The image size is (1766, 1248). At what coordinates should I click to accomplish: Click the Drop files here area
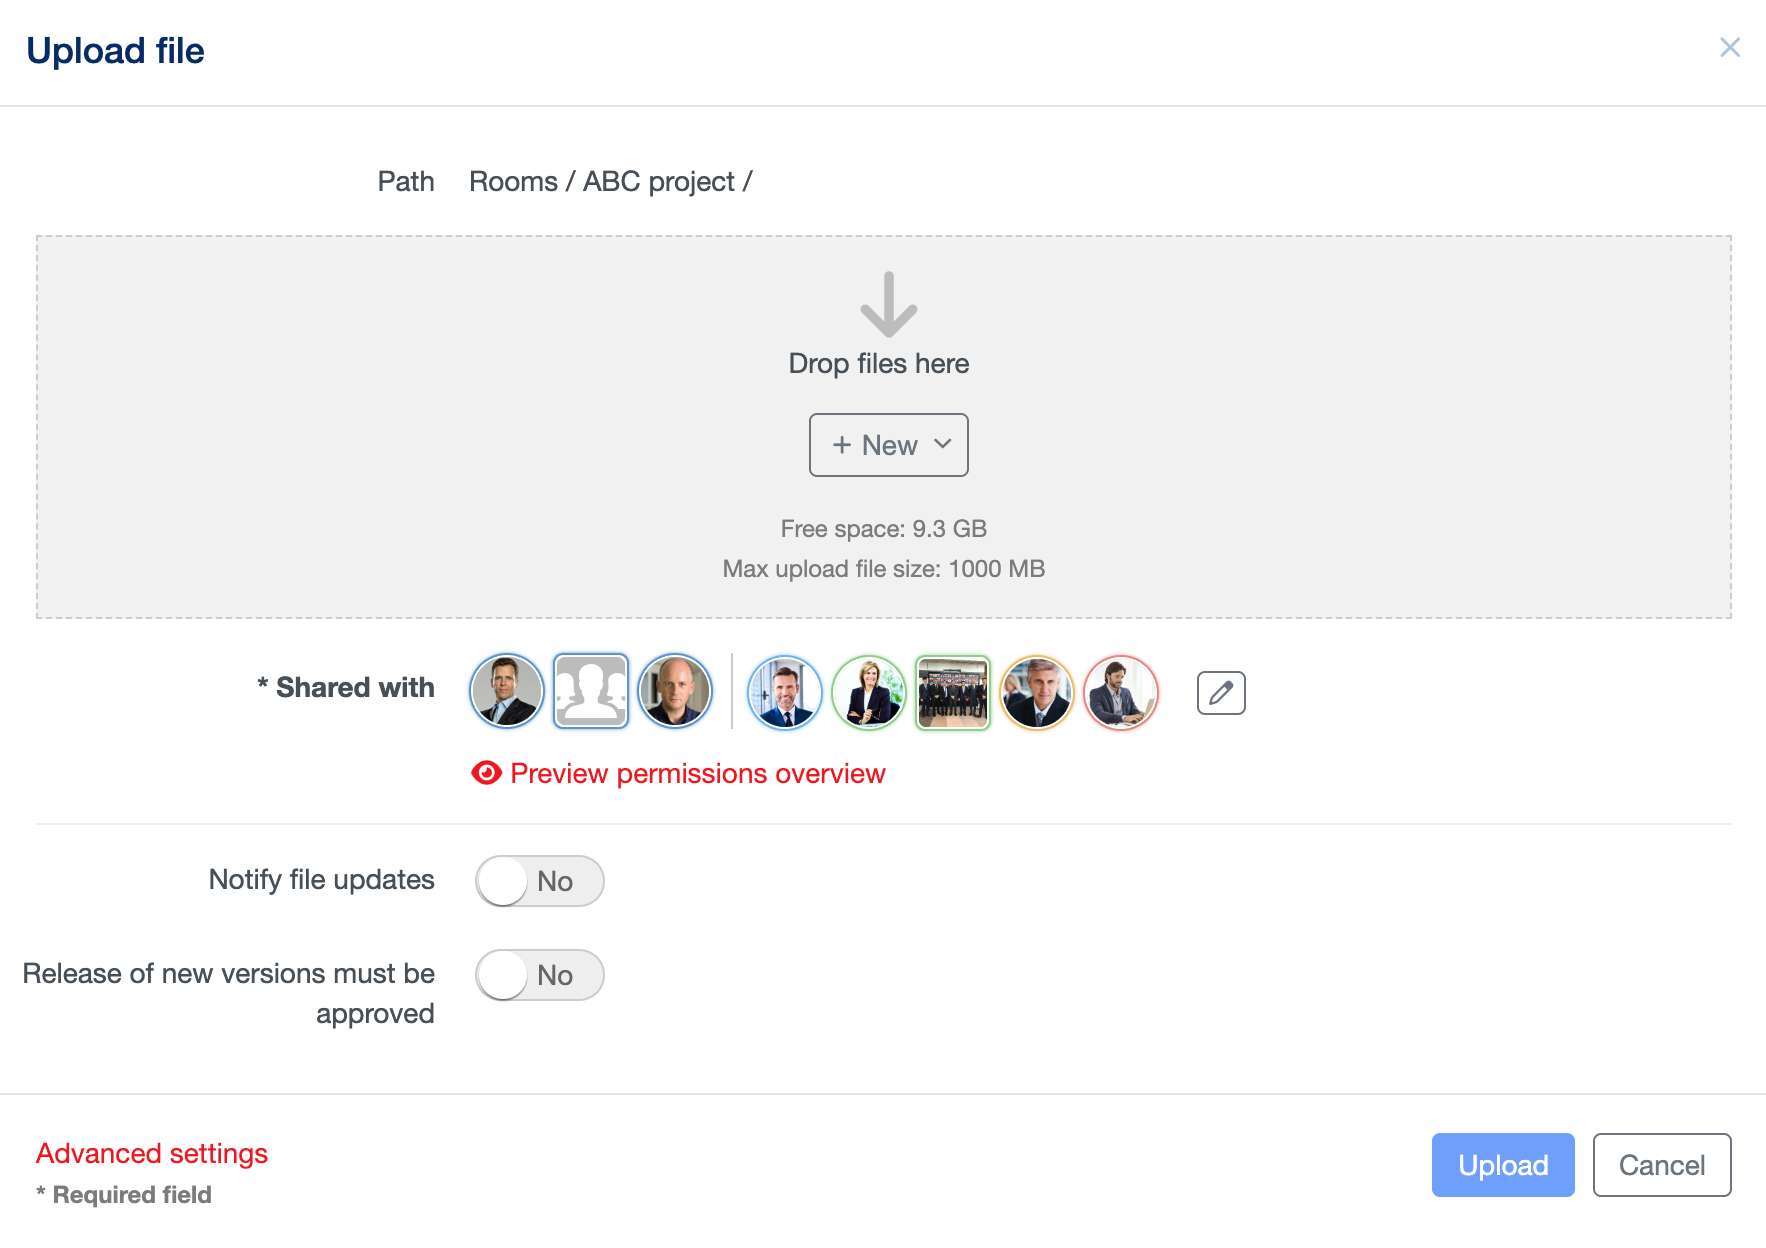coord(878,363)
